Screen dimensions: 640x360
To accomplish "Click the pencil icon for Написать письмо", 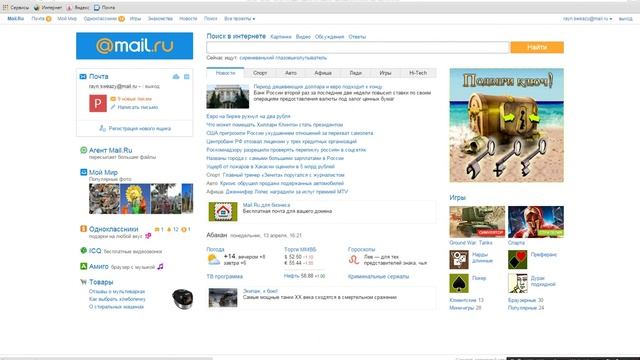I will point(113,107).
